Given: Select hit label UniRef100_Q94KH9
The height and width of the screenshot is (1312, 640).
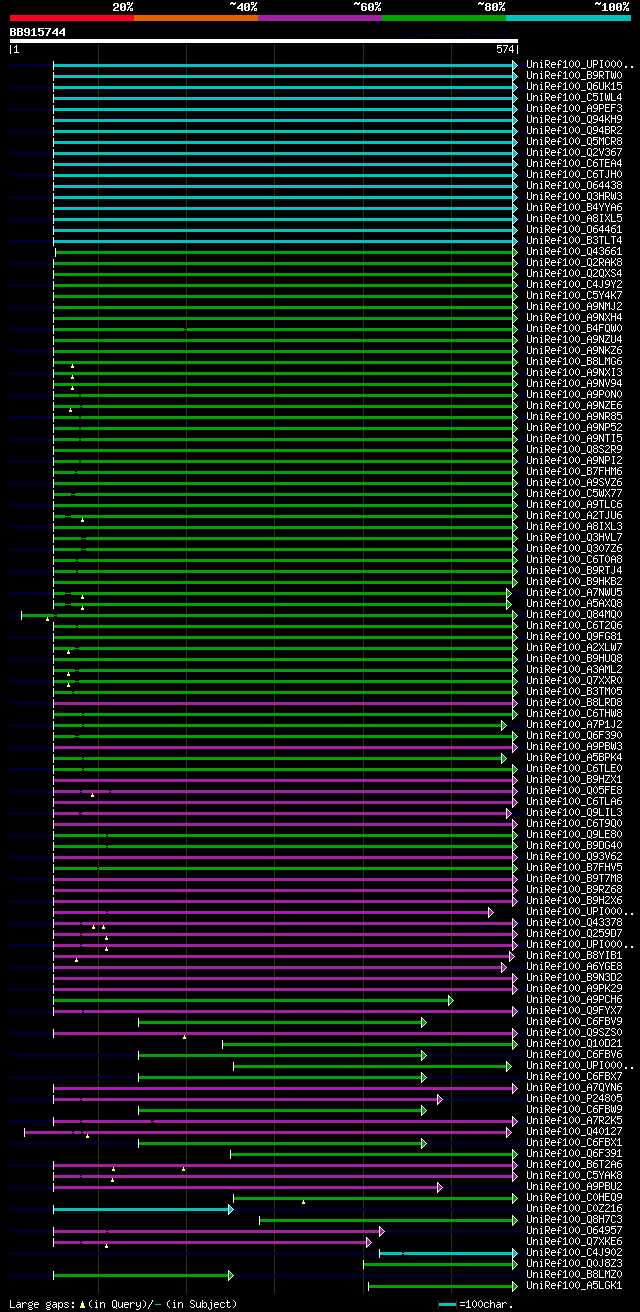Looking at the screenshot, I should (574, 119).
